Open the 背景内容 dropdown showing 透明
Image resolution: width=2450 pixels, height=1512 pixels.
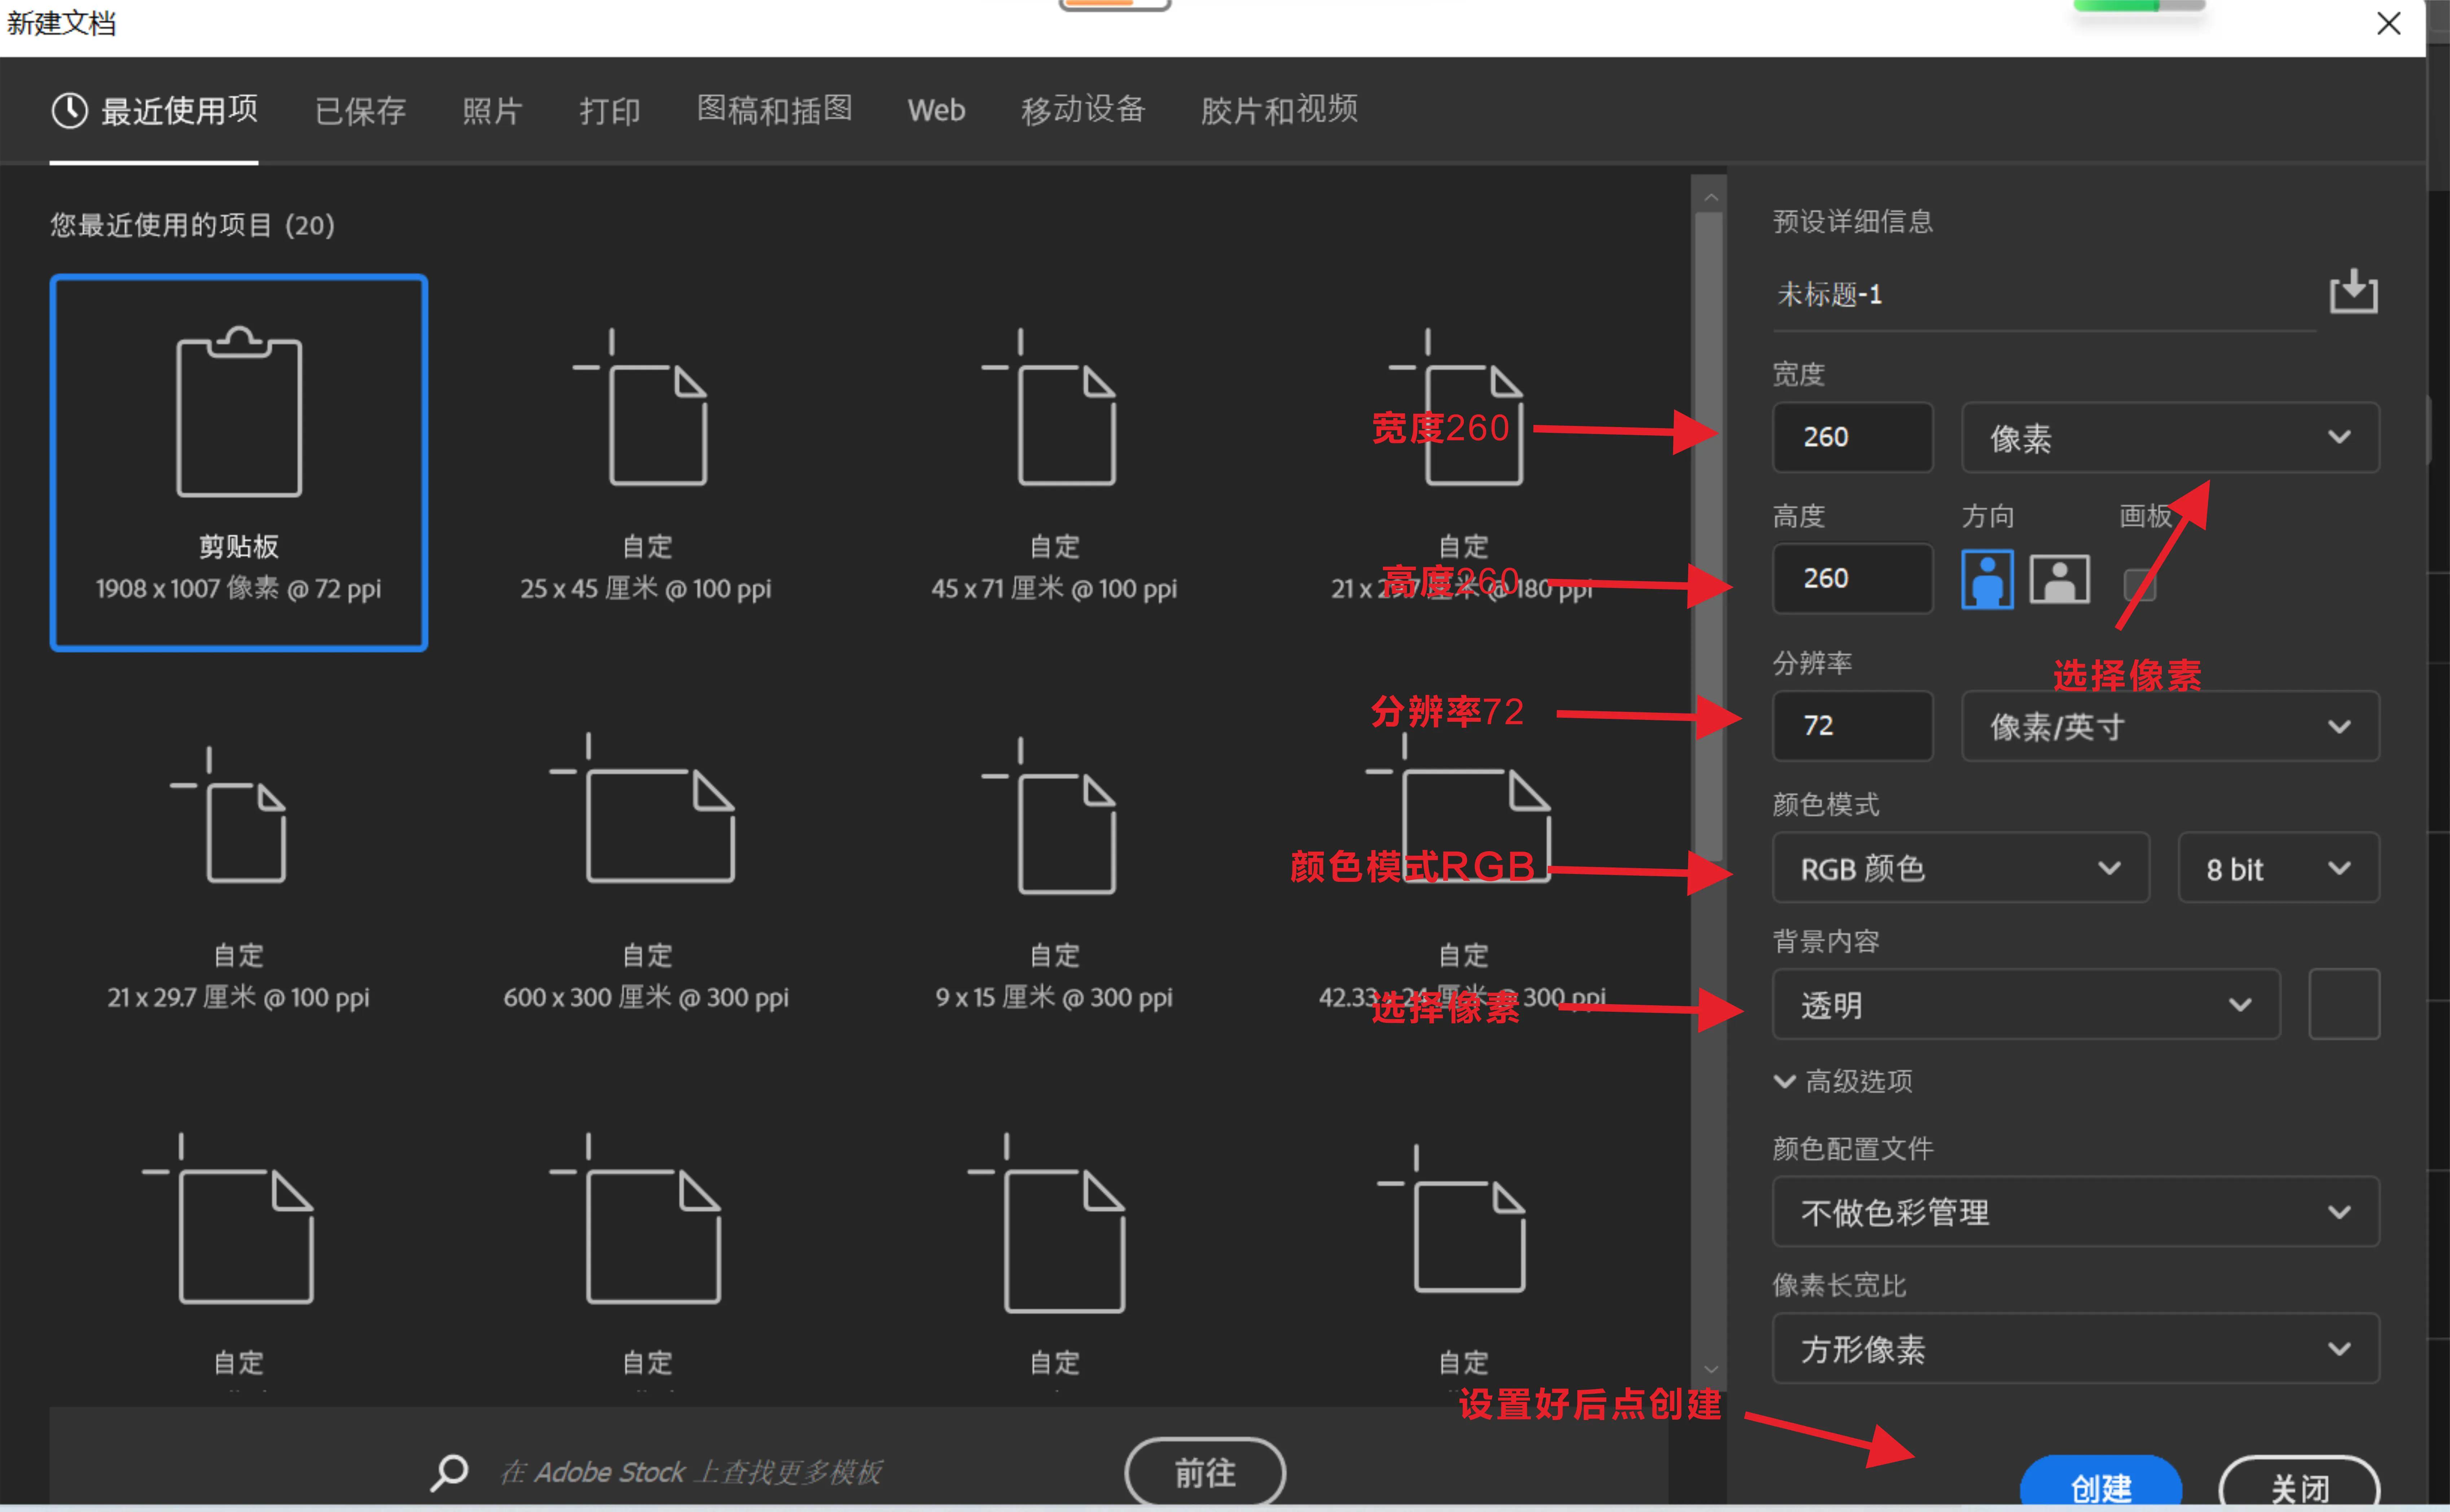[2025, 1005]
